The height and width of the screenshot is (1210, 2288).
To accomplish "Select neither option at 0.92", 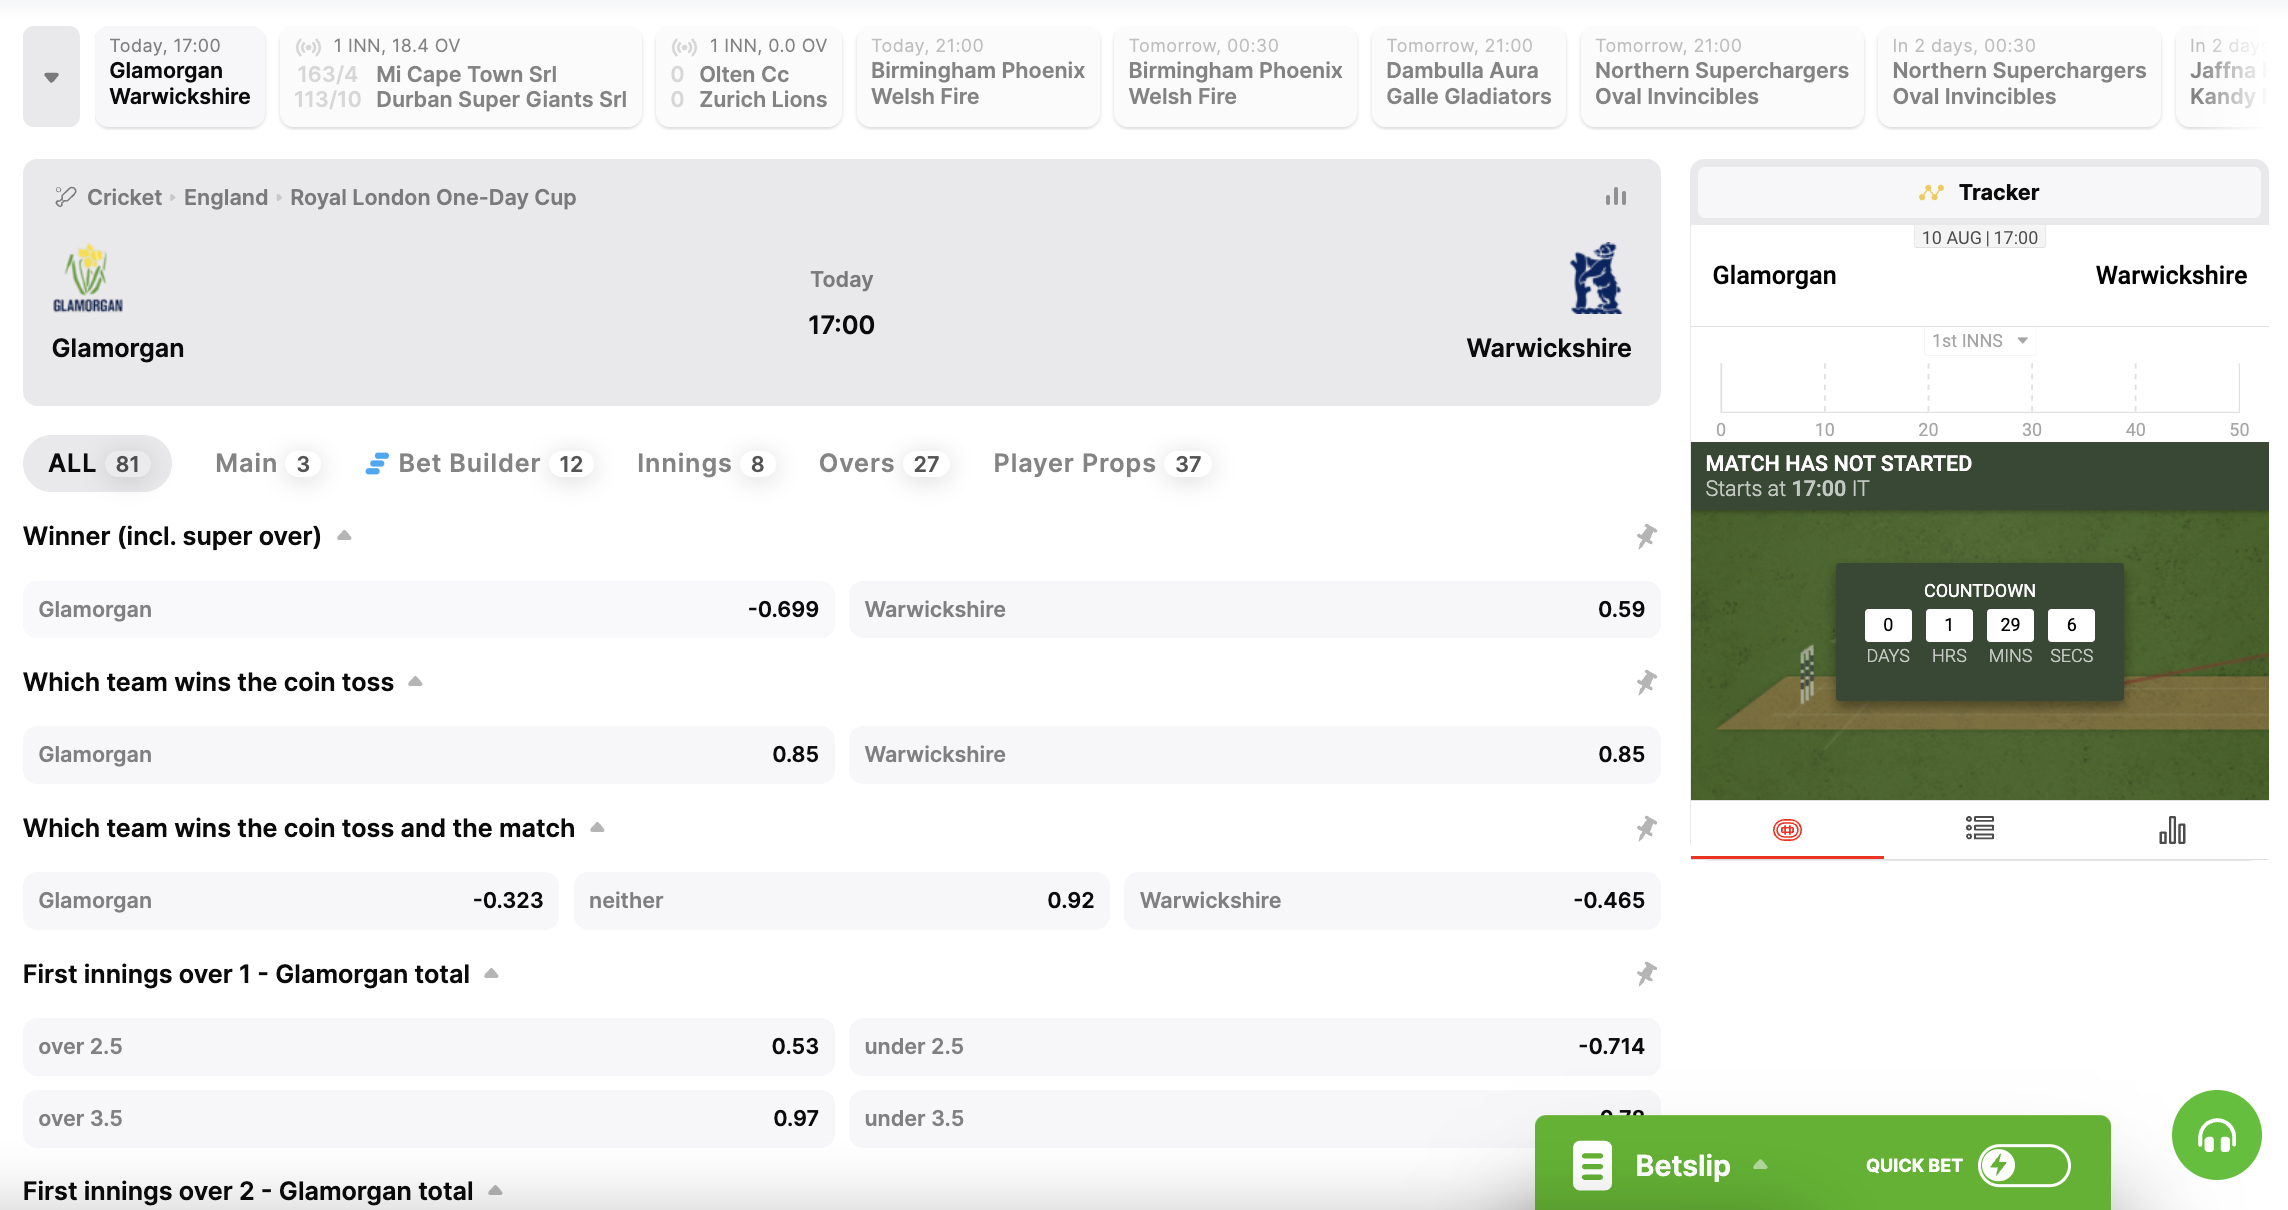I will click(x=842, y=901).
